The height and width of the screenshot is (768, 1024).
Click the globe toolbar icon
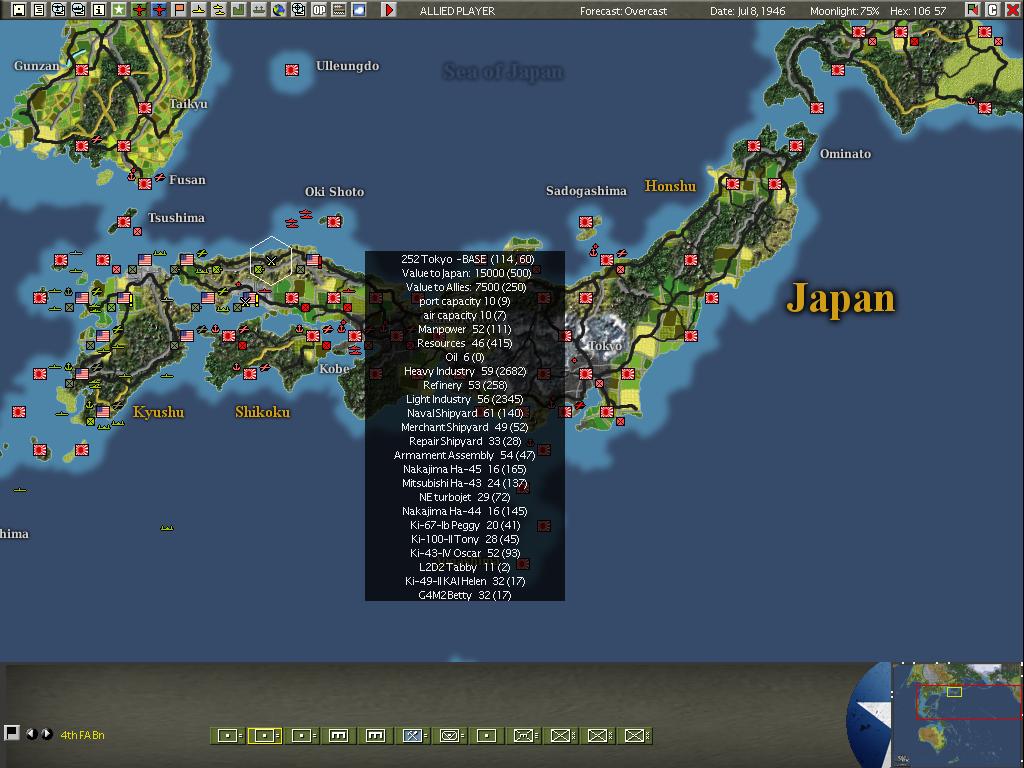279,10
